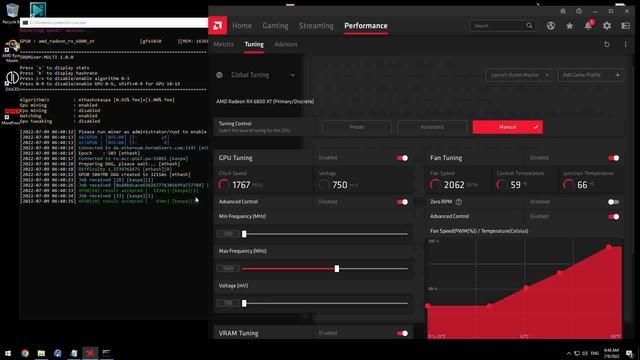
Task: Click the taskbar clock
Action: pos(611,353)
